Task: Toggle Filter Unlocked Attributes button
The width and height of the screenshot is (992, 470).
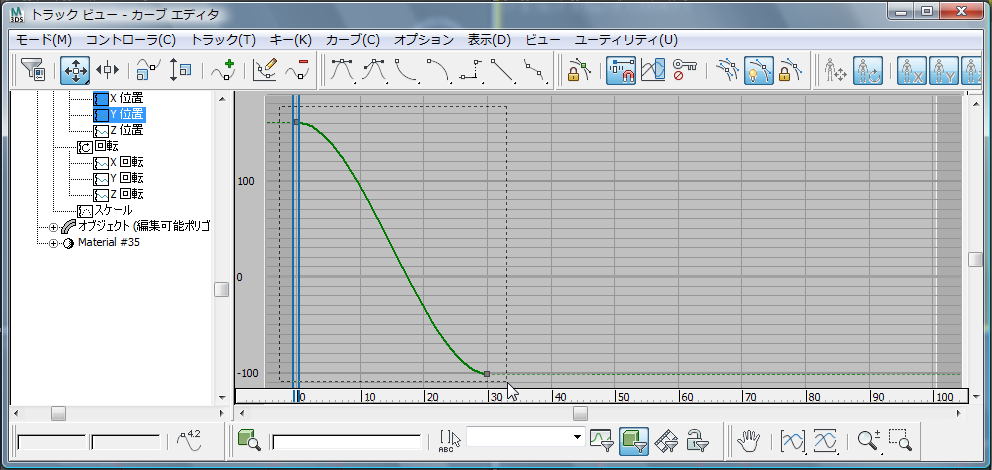Action: pos(697,440)
